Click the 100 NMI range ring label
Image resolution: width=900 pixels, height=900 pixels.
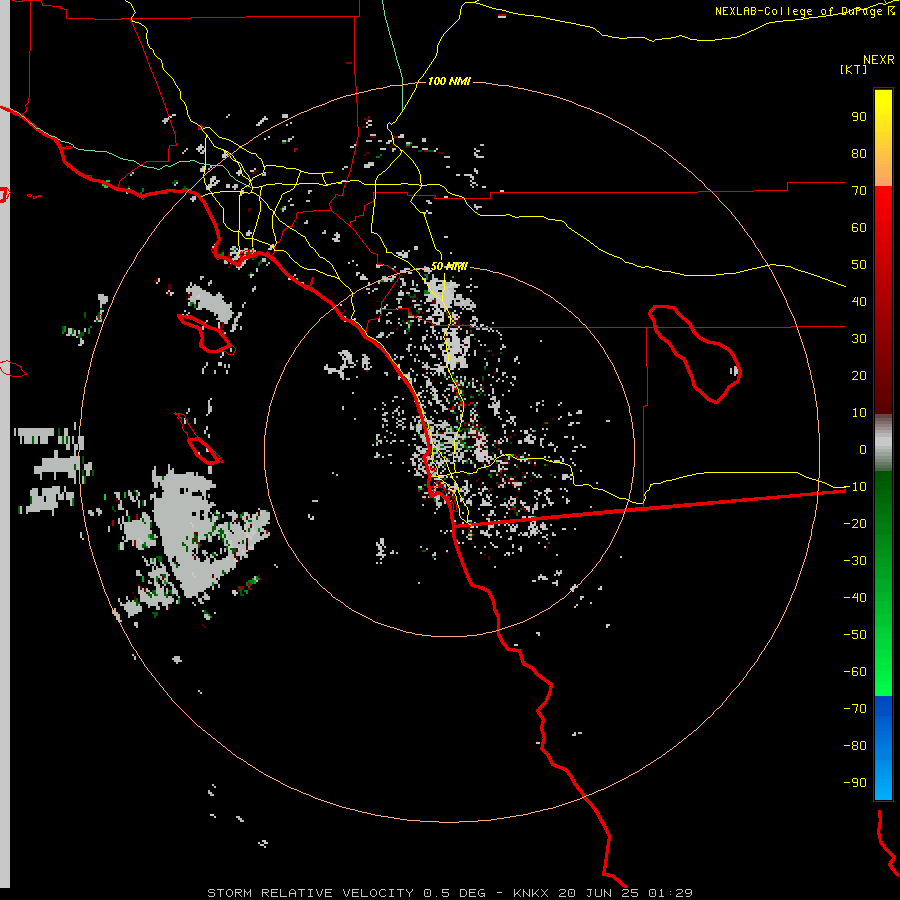(449, 82)
